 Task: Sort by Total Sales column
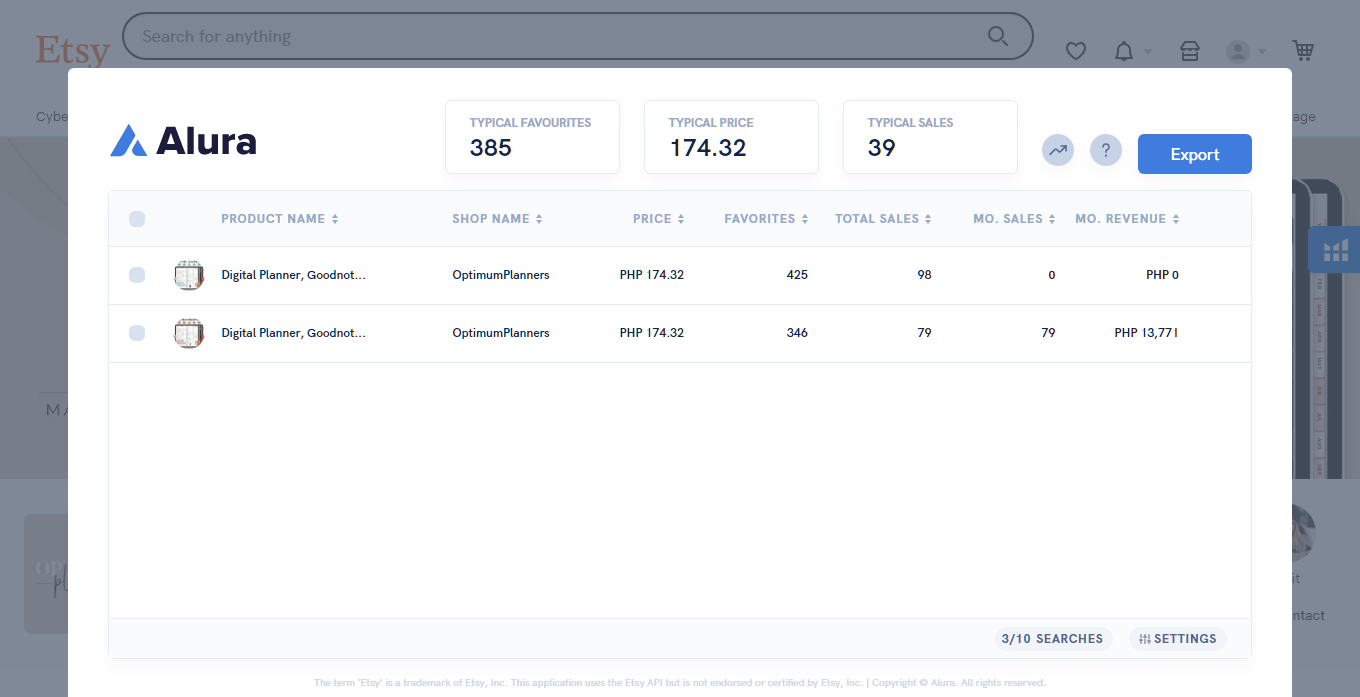(883, 219)
